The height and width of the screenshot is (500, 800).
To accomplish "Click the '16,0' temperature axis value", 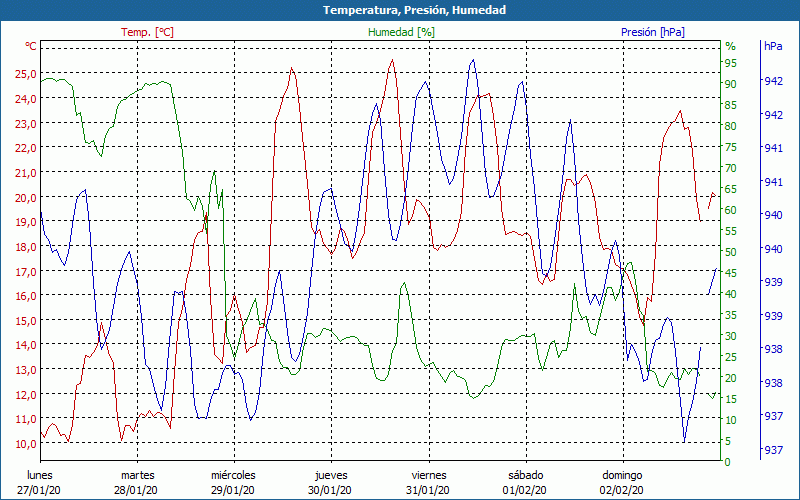I will (26, 296).
